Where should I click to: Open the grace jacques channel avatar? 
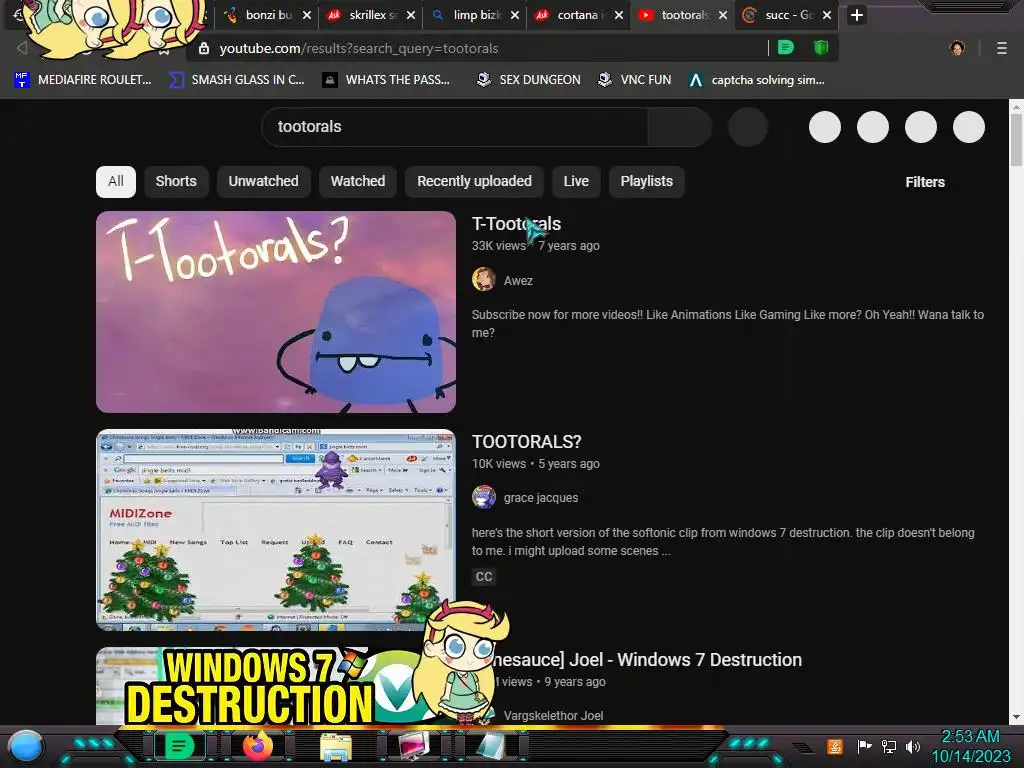[483, 497]
